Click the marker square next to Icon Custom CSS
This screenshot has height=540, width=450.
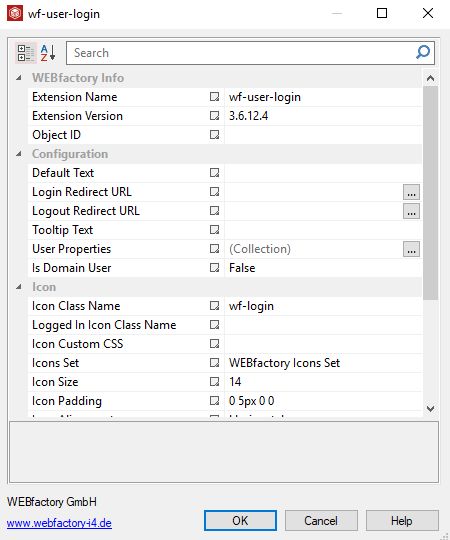214,344
